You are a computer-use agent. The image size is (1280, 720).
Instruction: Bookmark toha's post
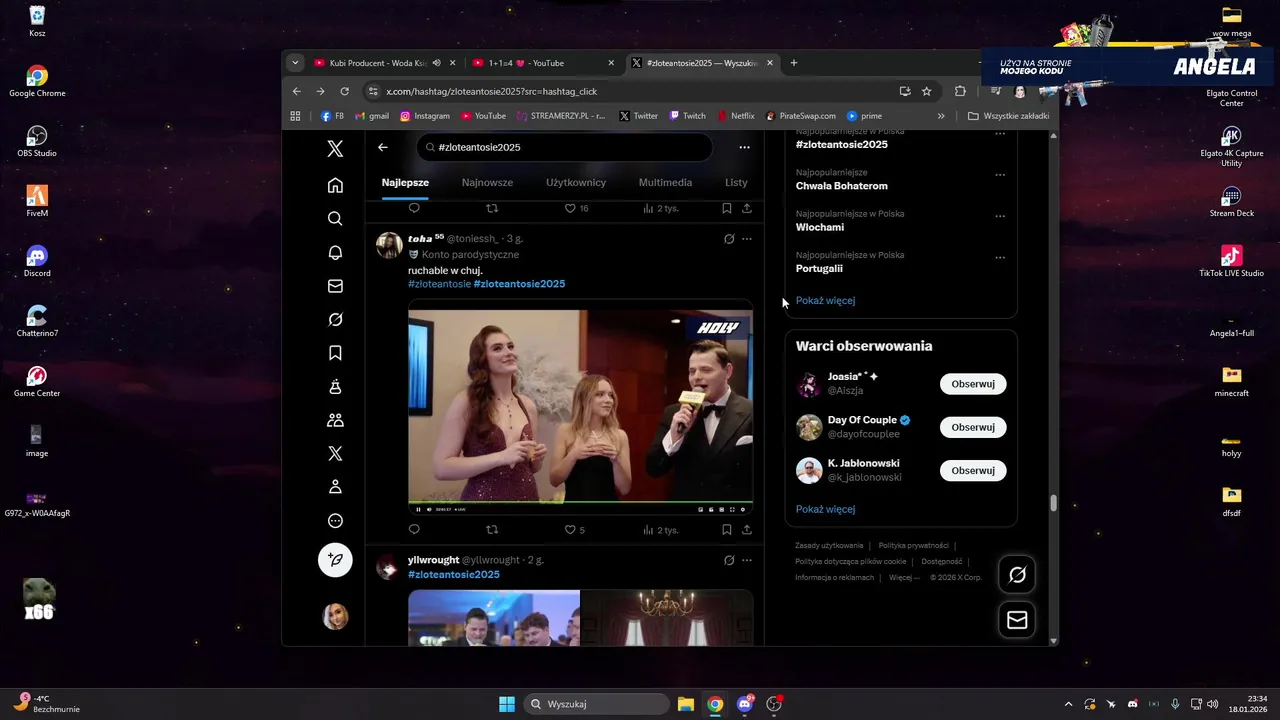coord(727,530)
